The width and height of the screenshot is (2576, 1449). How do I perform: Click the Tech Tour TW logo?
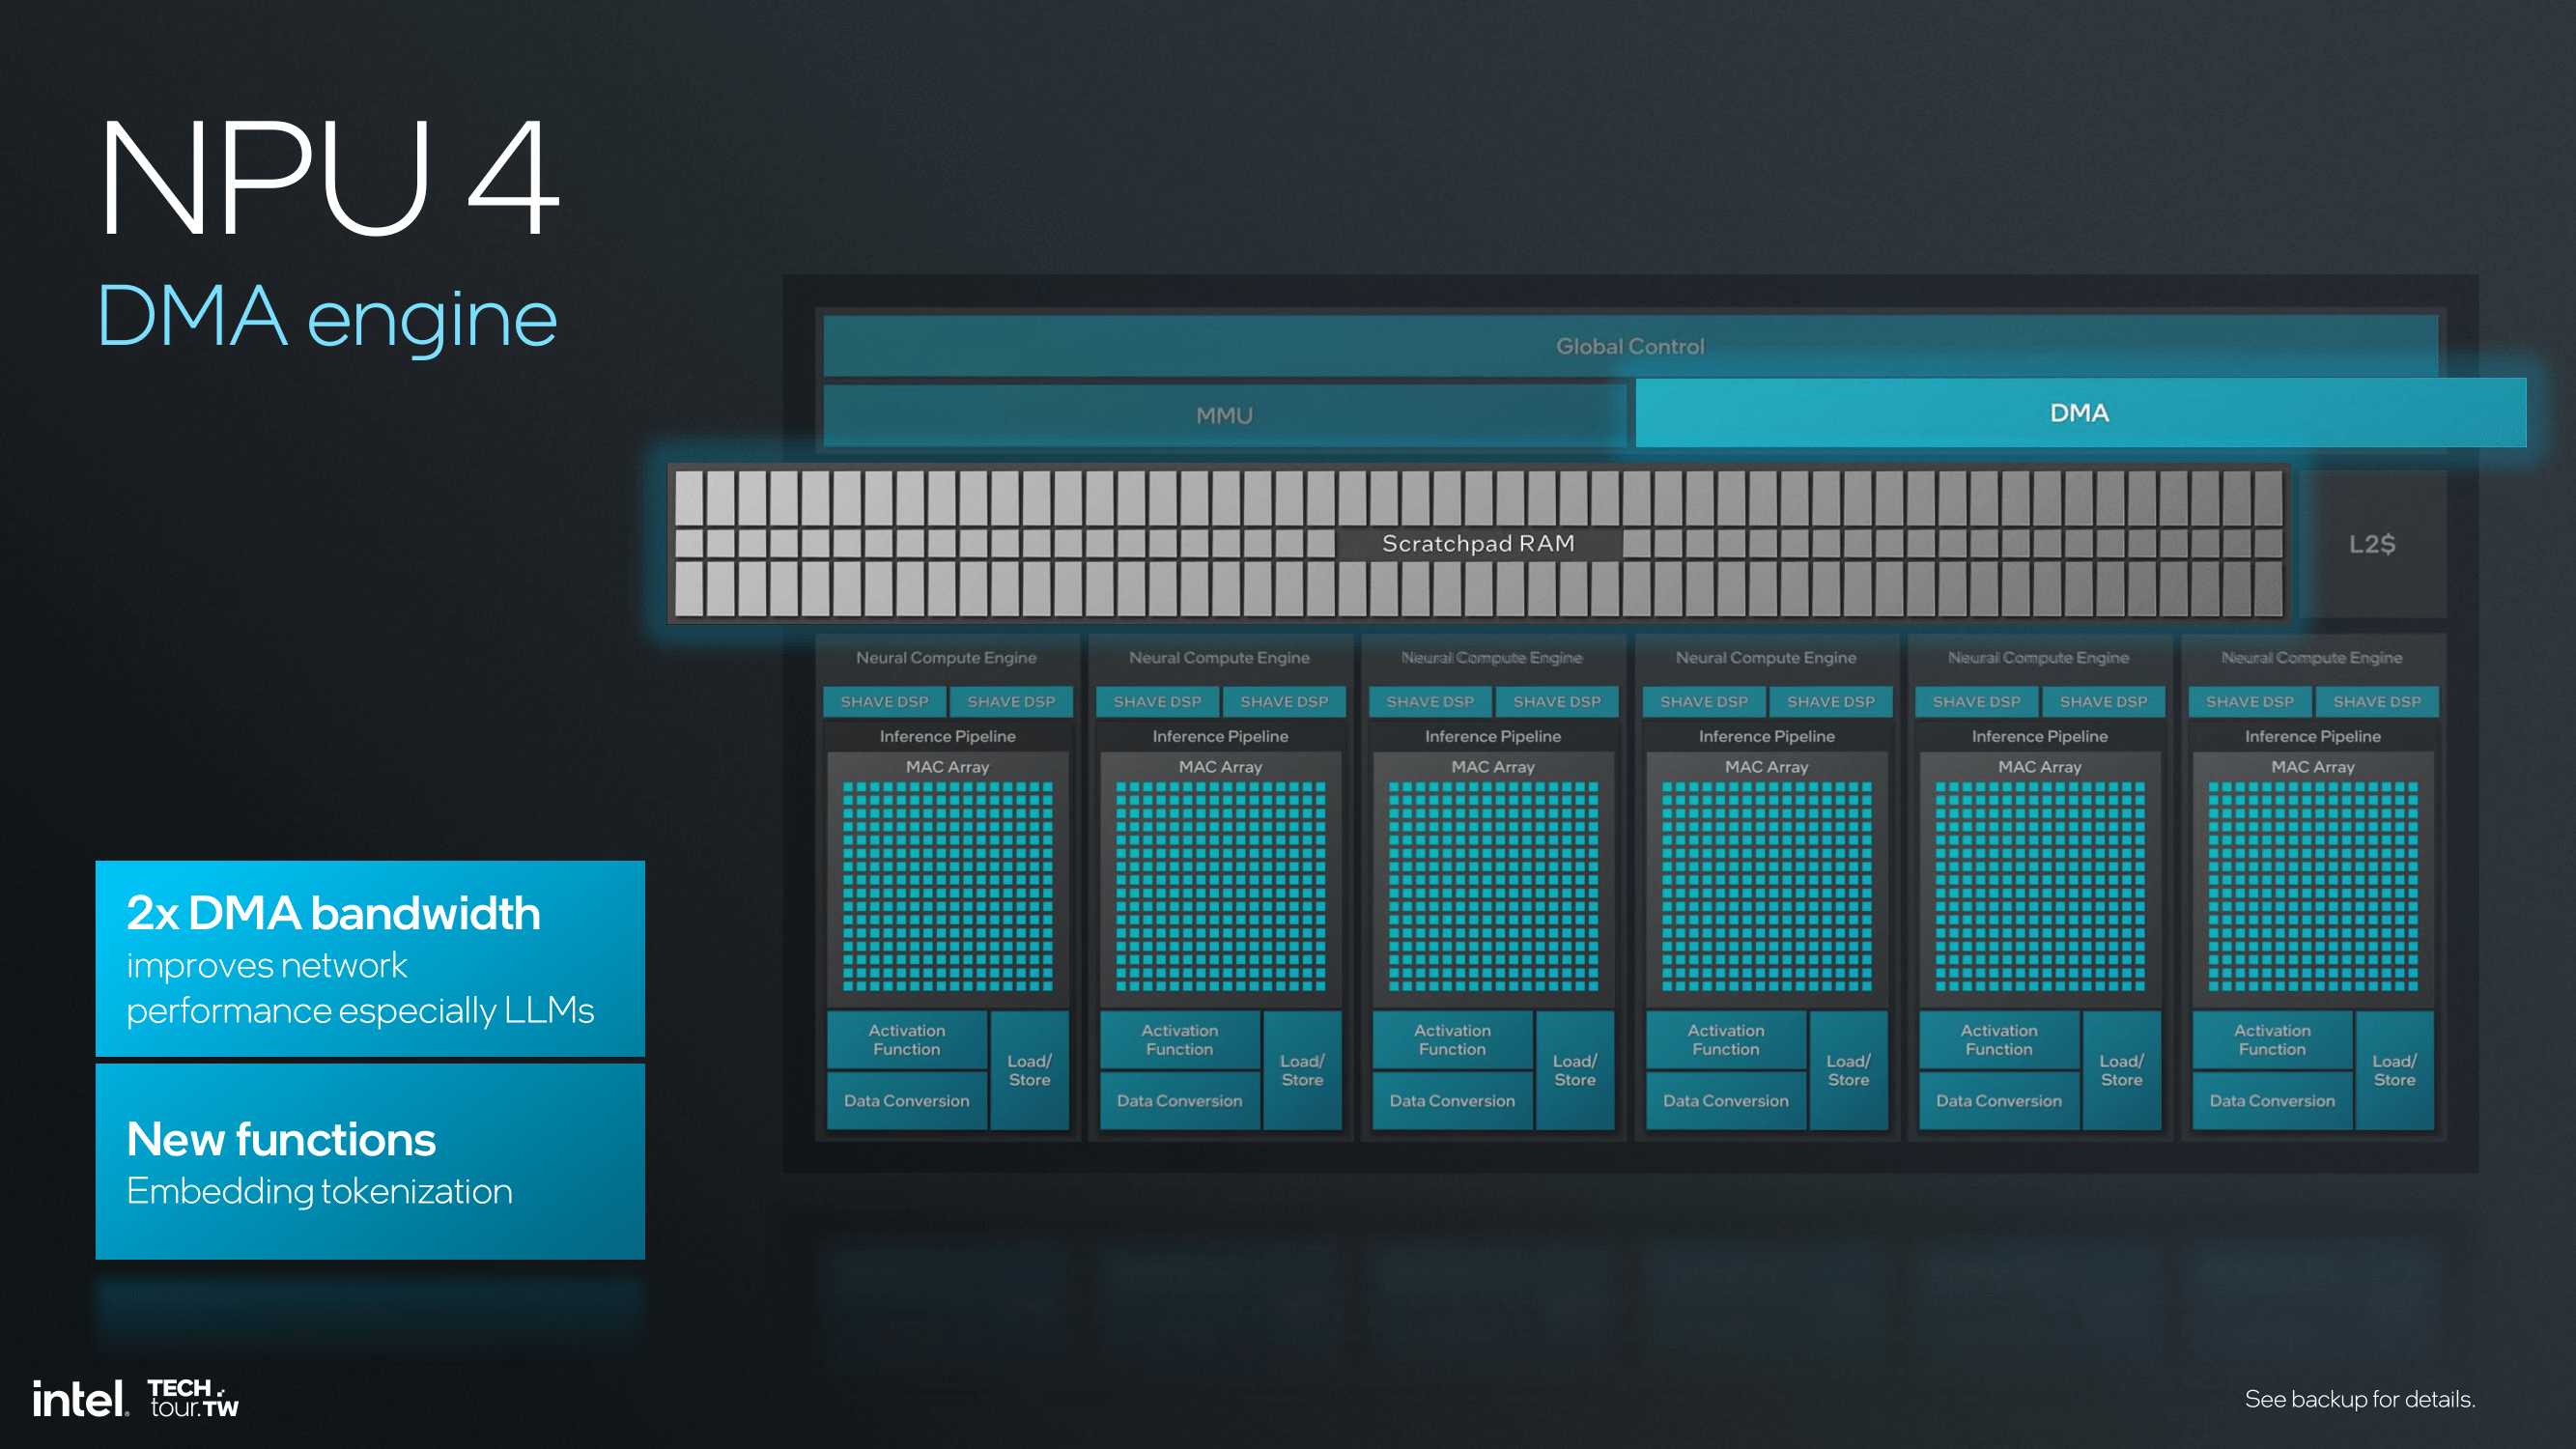[194, 1398]
